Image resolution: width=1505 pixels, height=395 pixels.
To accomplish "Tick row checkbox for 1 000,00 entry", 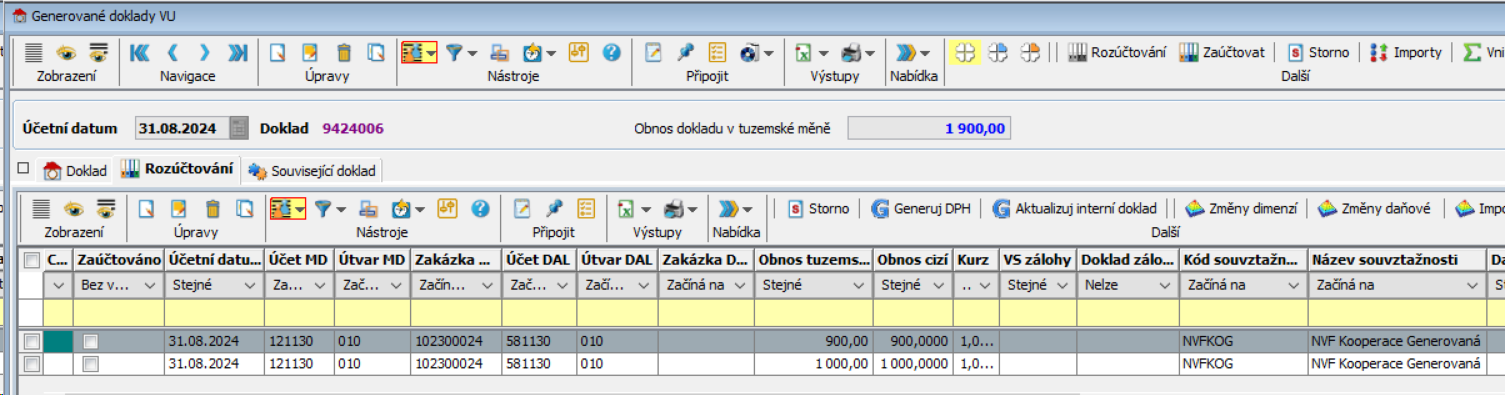I will pyautogui.click(x=32, y=364).
